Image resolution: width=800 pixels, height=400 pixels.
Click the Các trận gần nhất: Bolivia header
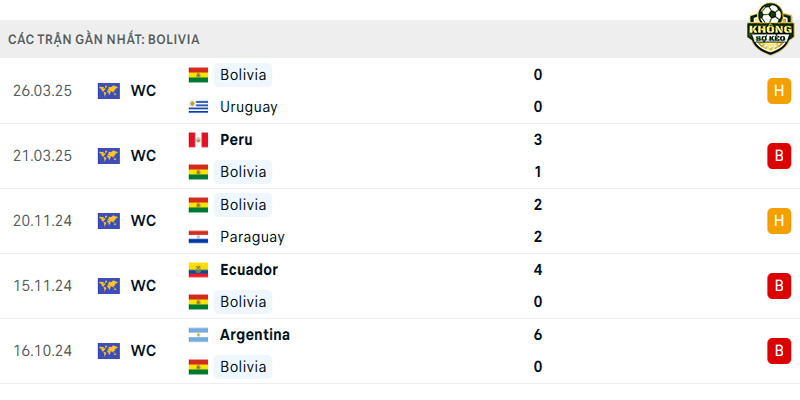(104, 39)
